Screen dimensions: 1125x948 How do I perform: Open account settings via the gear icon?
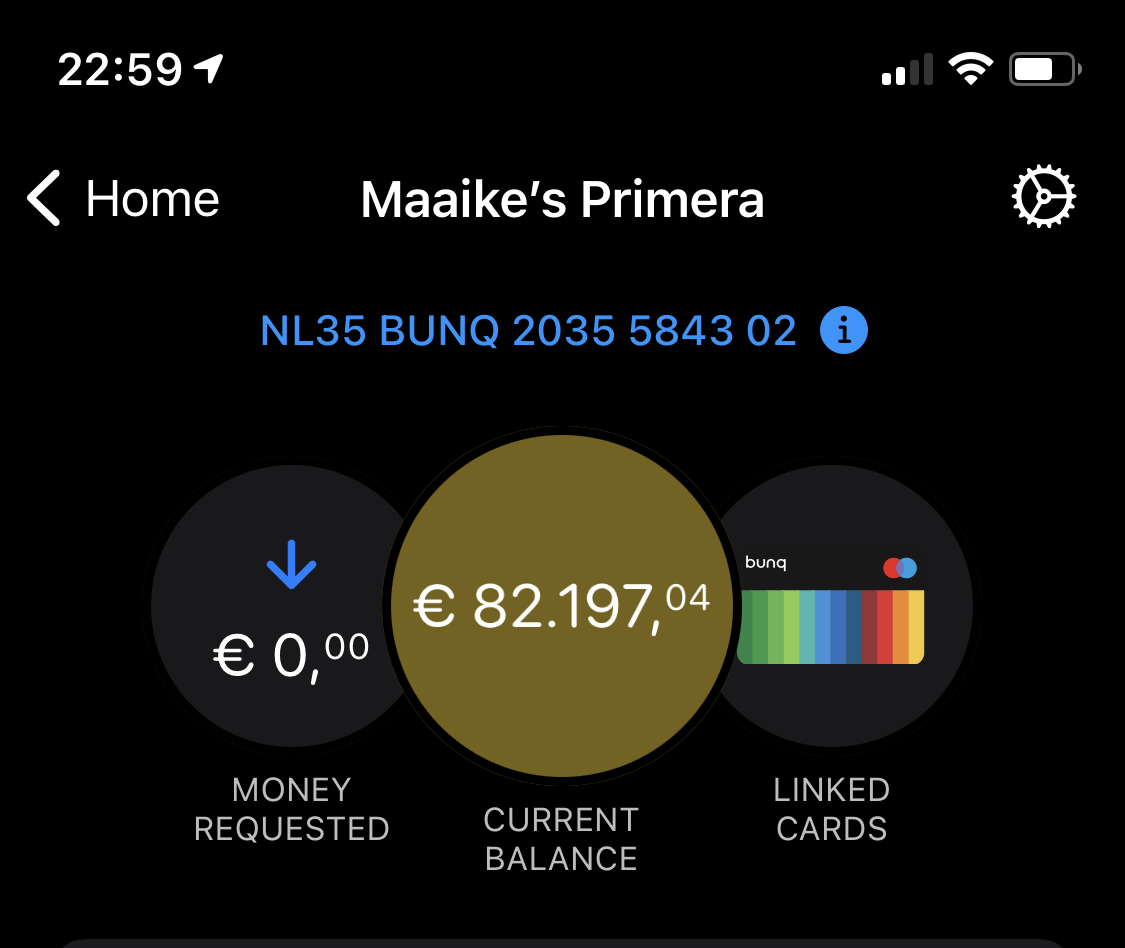coord(1043,197)
